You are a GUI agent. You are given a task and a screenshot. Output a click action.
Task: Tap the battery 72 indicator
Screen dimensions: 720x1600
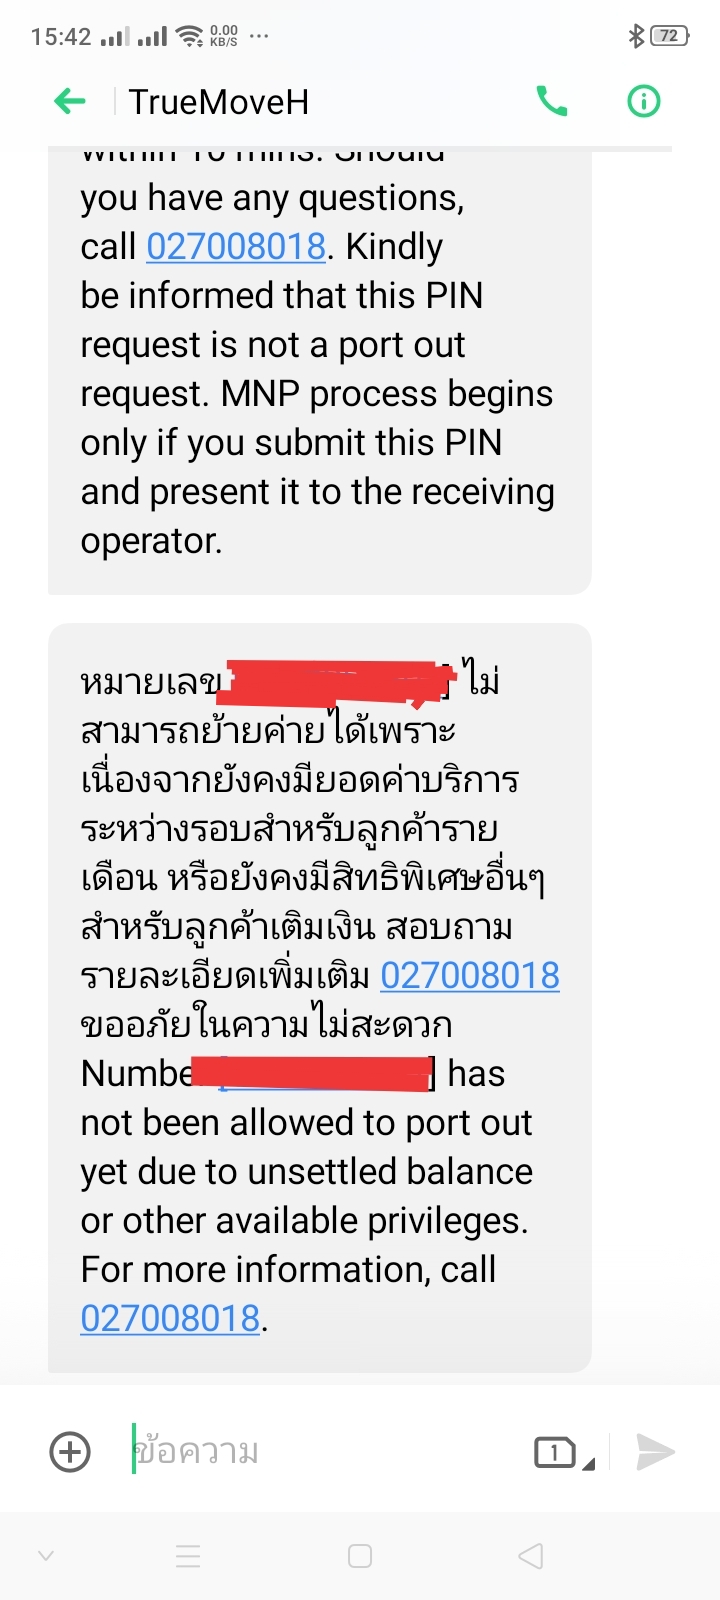click(669, 36)
